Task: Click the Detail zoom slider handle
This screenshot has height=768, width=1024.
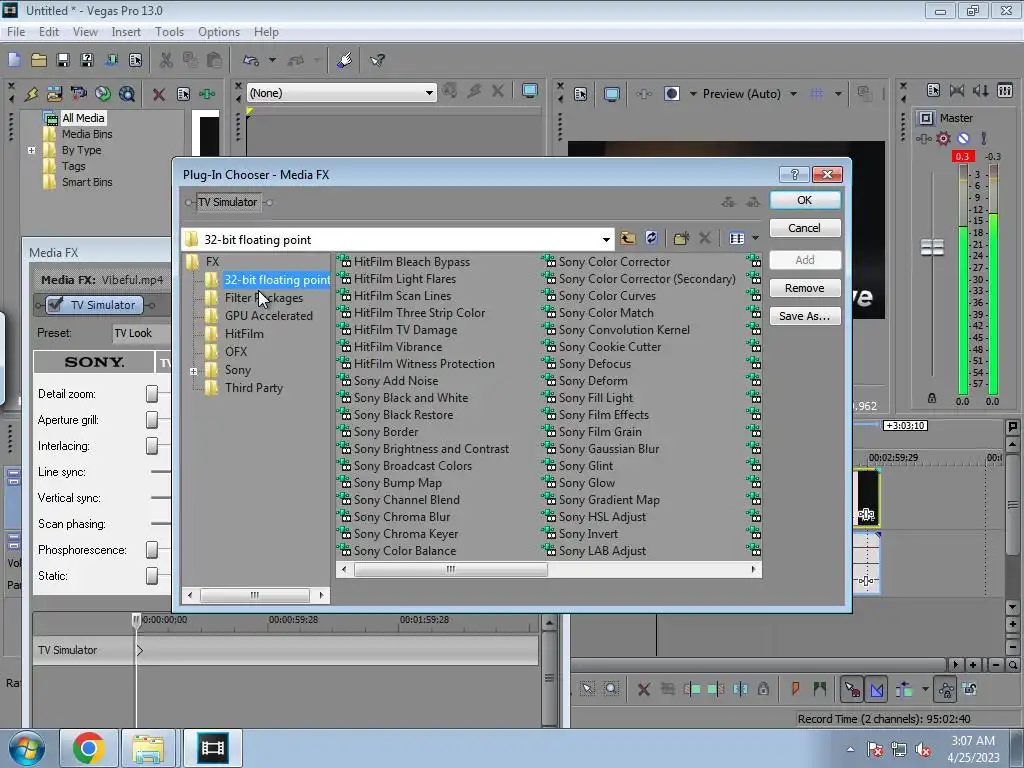Action: tap(152, 394)
